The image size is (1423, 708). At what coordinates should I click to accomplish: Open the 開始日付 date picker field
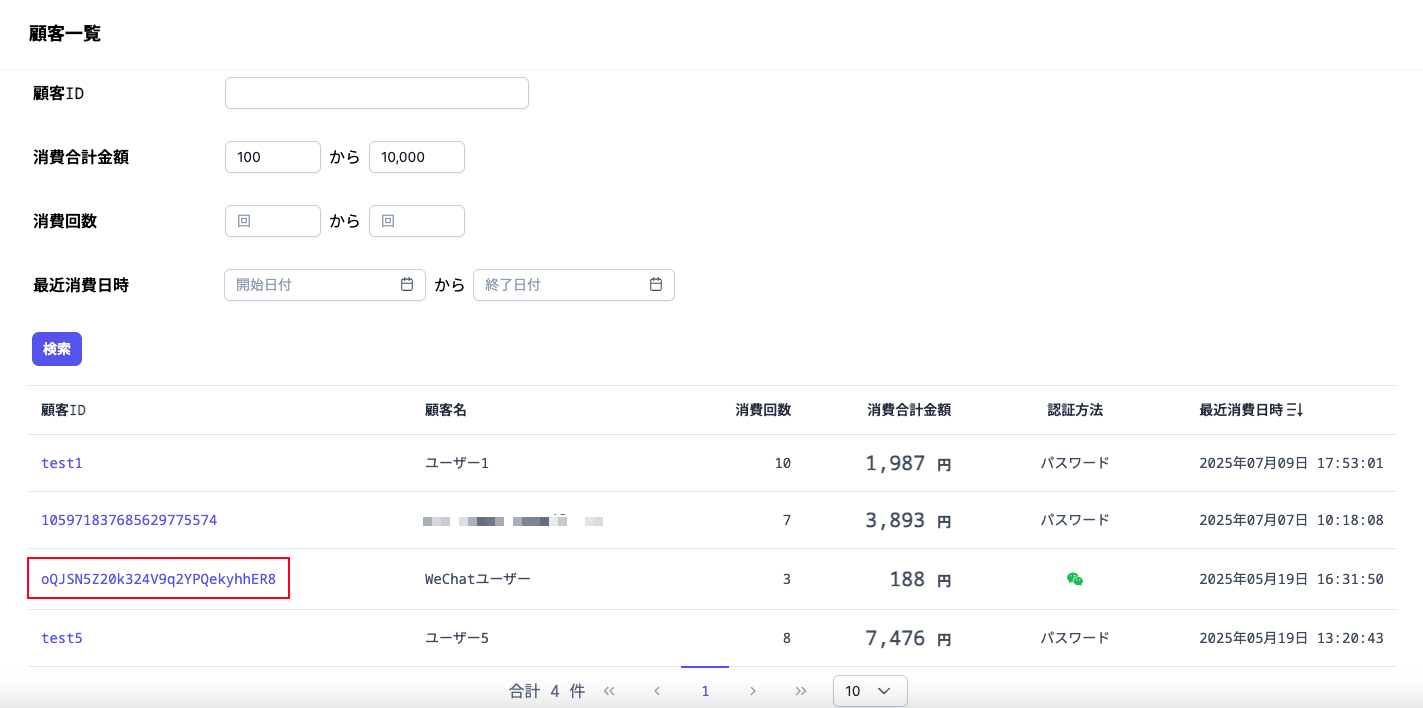tap(325, 285)
